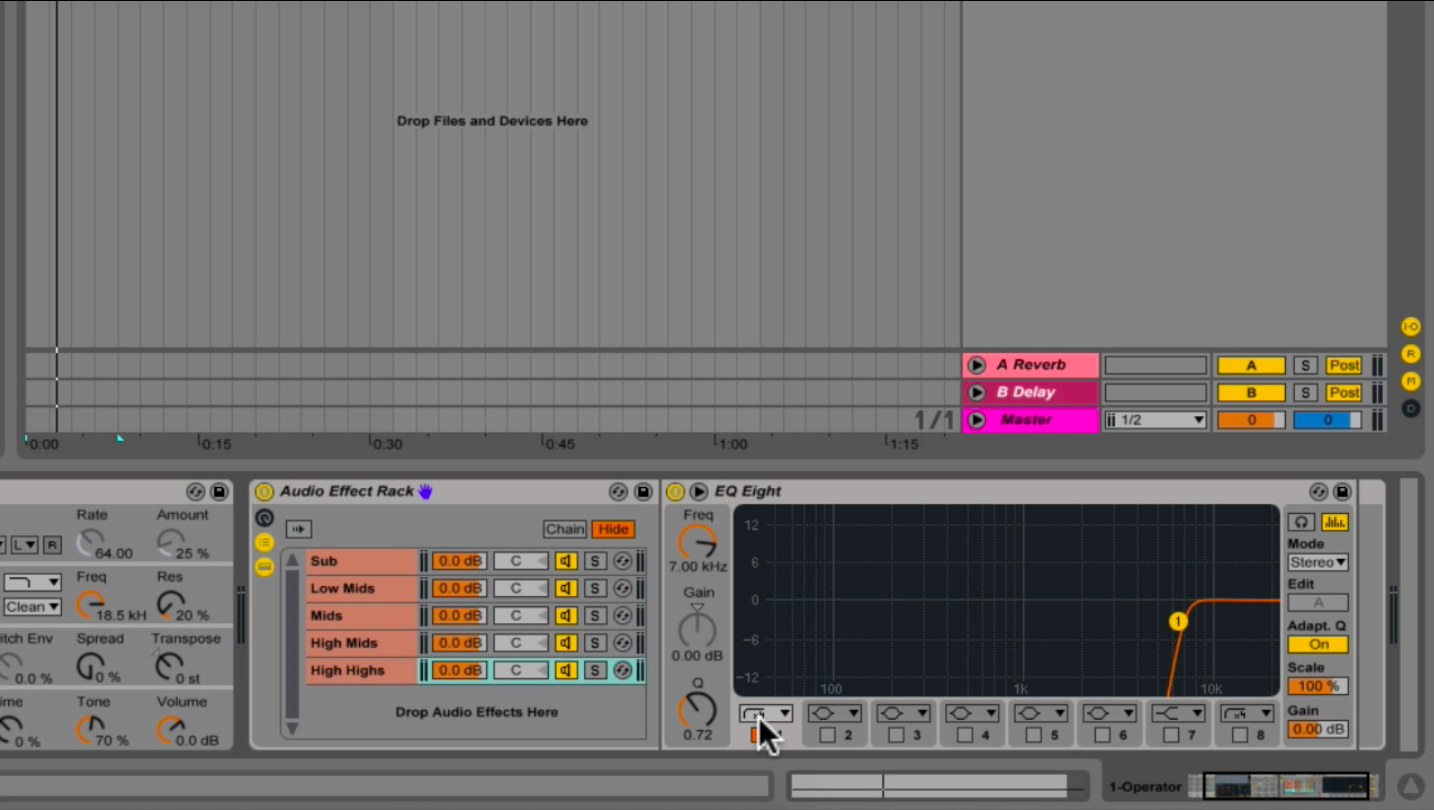Hot-swap the Sub chain
Viewport: 1434px width, 810px height.
coord(623,561)
